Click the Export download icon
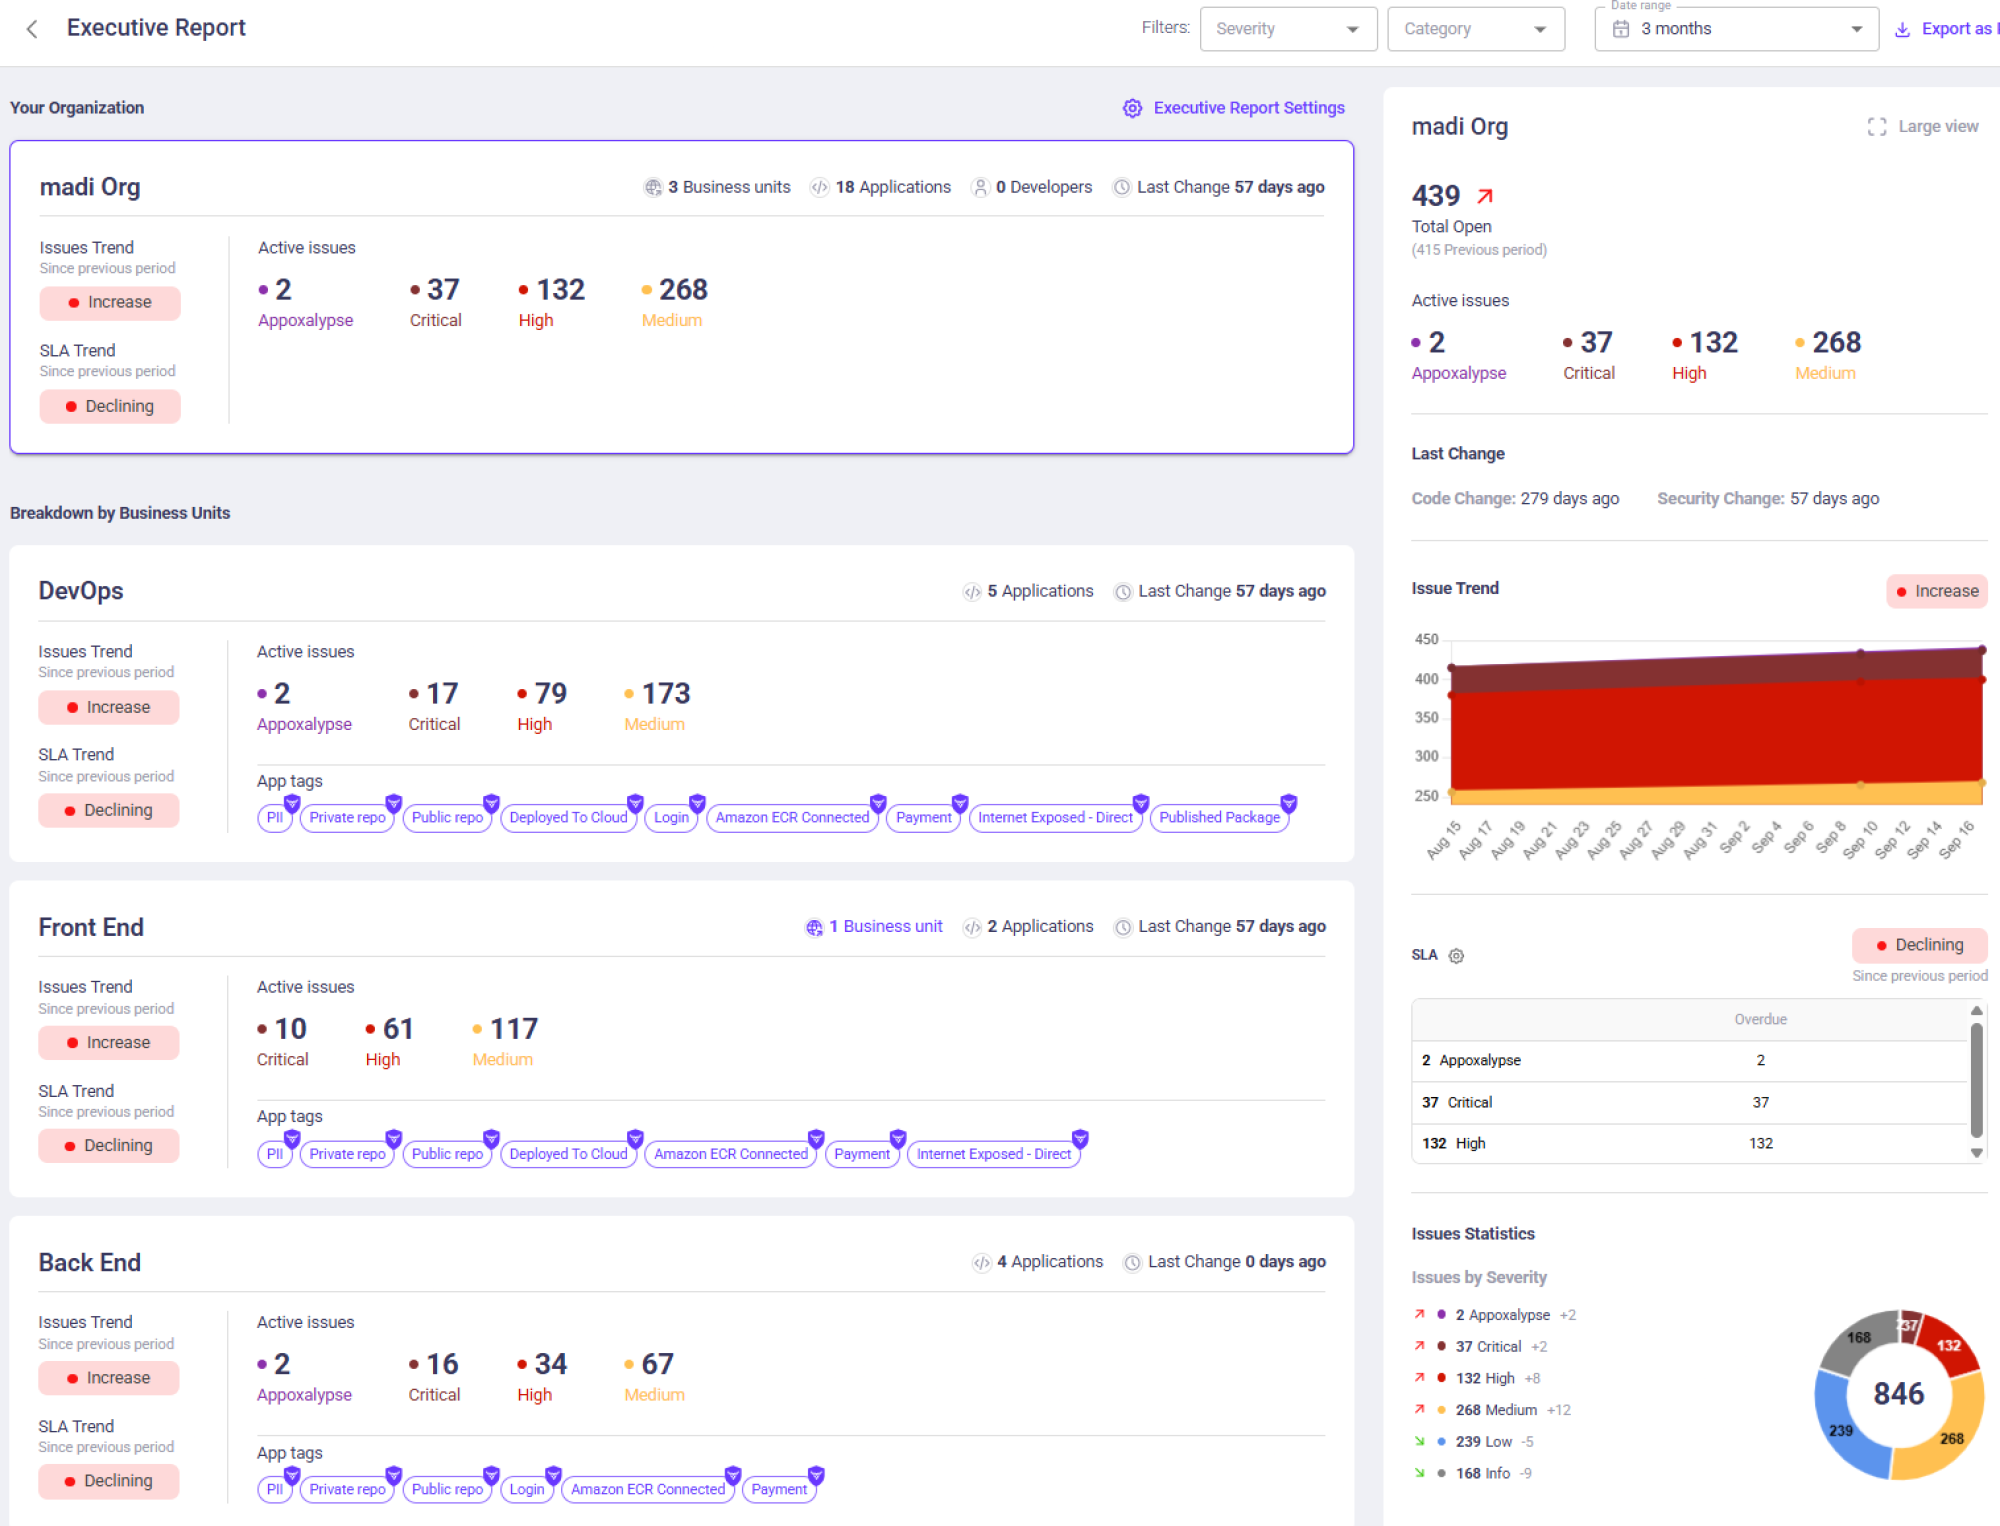Image resolution: width=2000 pixels, height=1526 pixels. click(x=1902, y=30)
